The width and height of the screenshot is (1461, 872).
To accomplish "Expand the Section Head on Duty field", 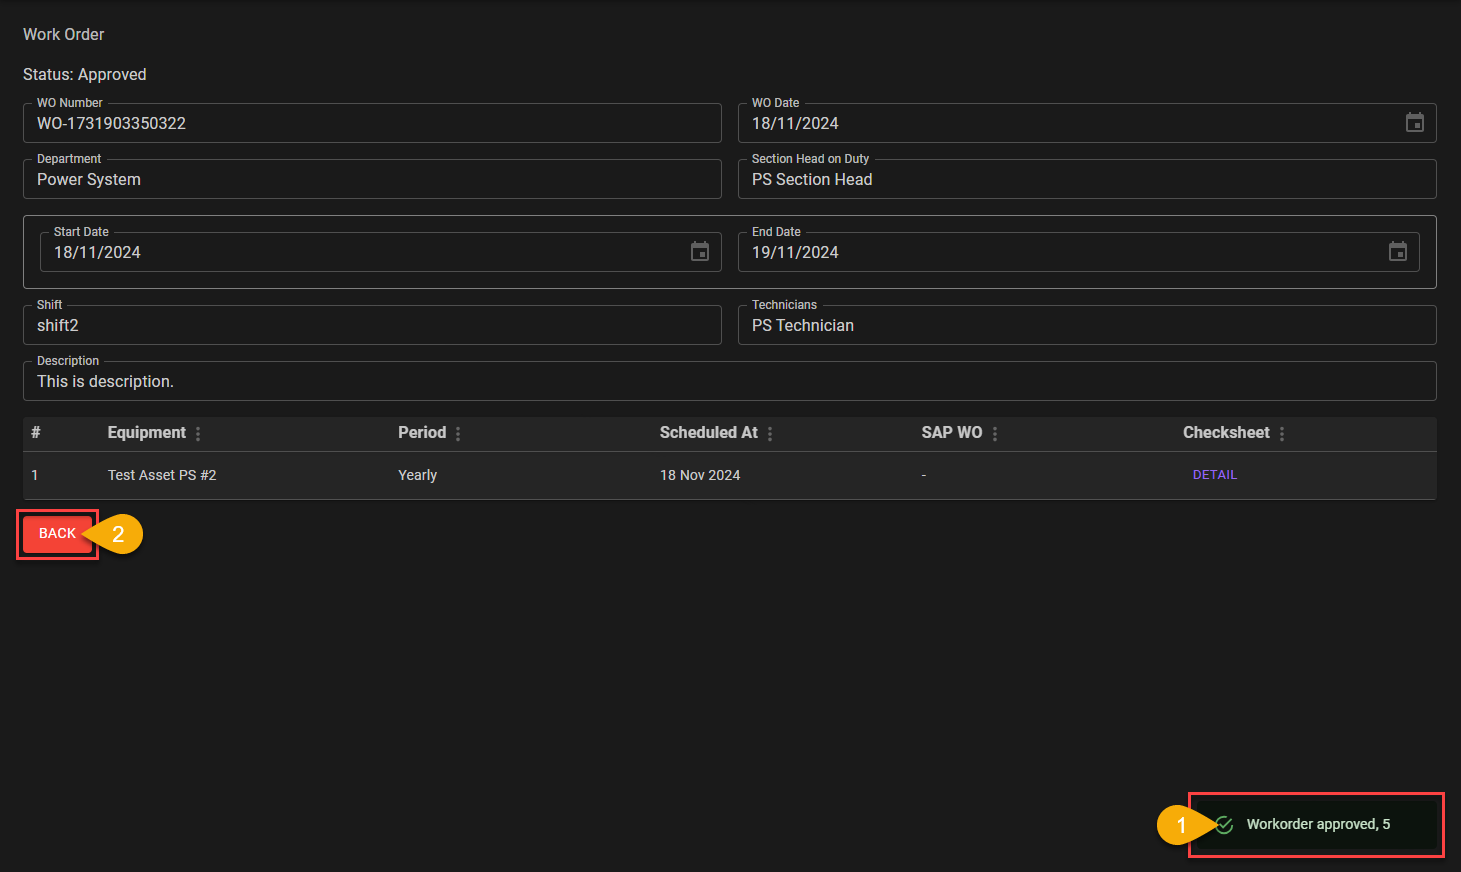I will [1086, 180].
